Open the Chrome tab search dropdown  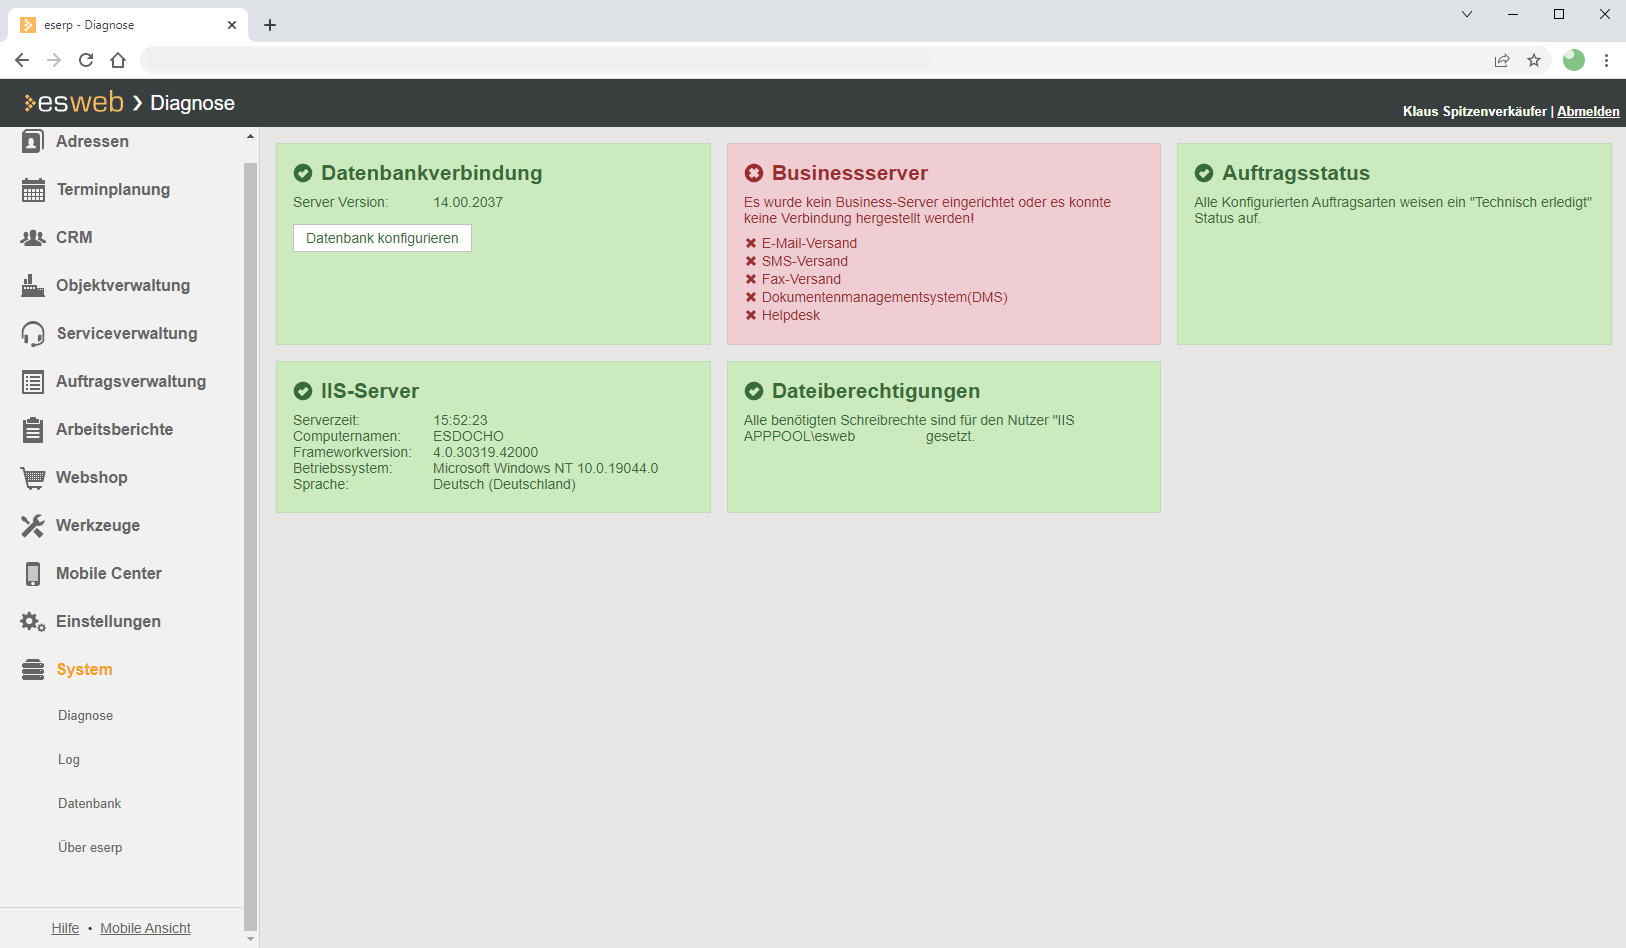[x=1466, y=14]
